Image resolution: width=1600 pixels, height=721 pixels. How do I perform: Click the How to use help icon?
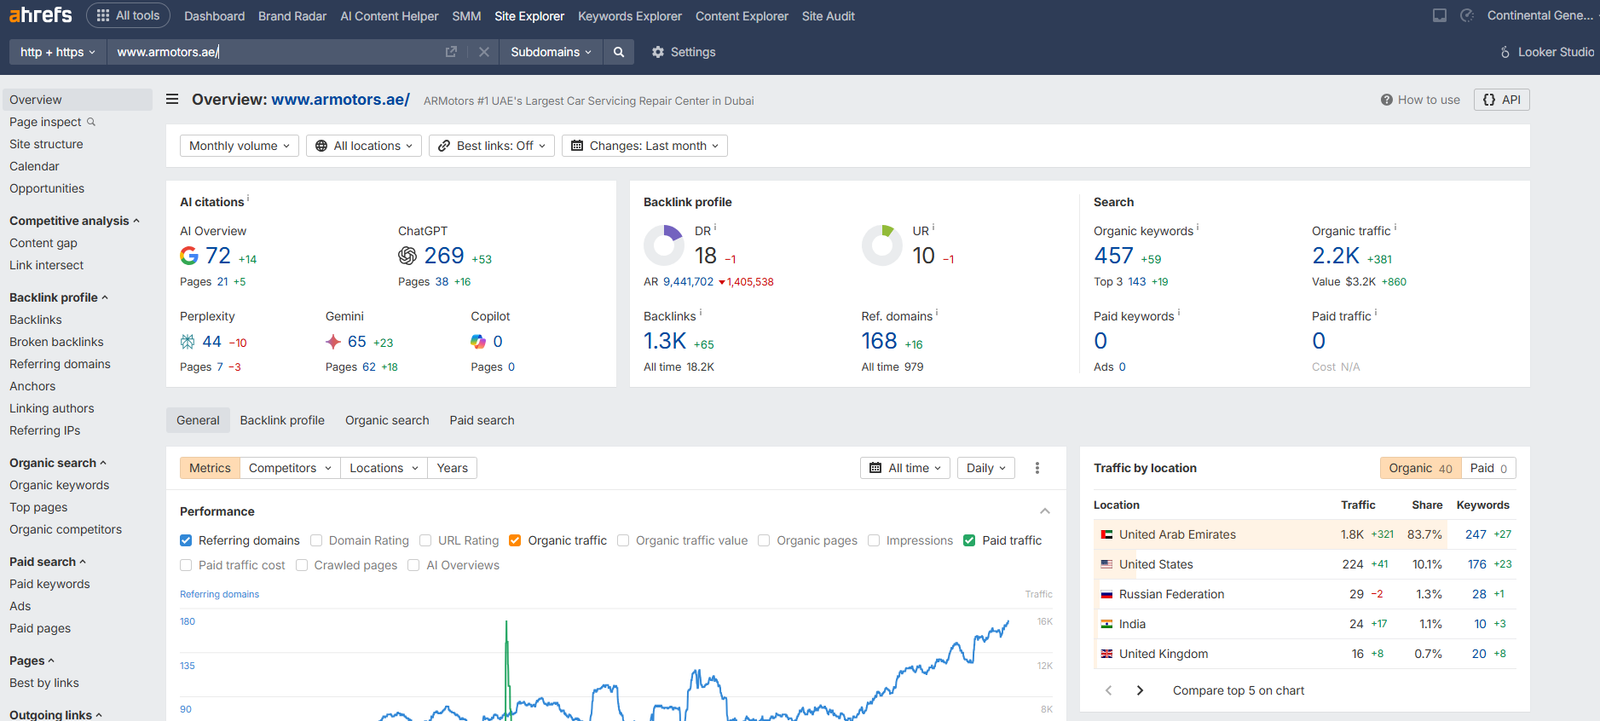1387,100
